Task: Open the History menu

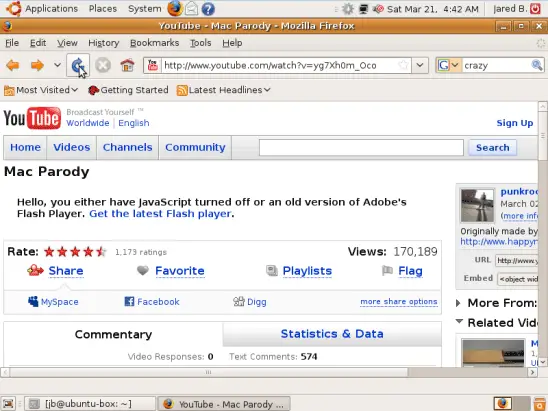Action: coord(103,43)
